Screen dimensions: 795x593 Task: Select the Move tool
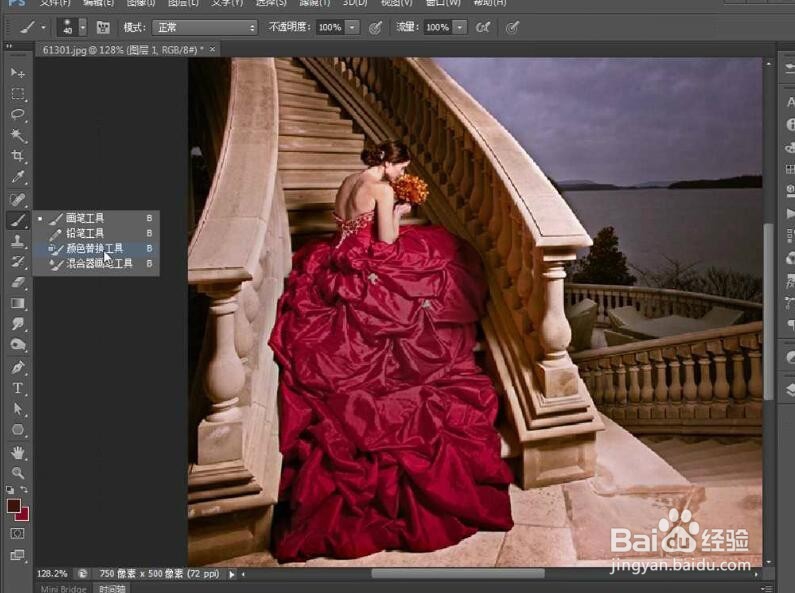[x=17, y=73]
